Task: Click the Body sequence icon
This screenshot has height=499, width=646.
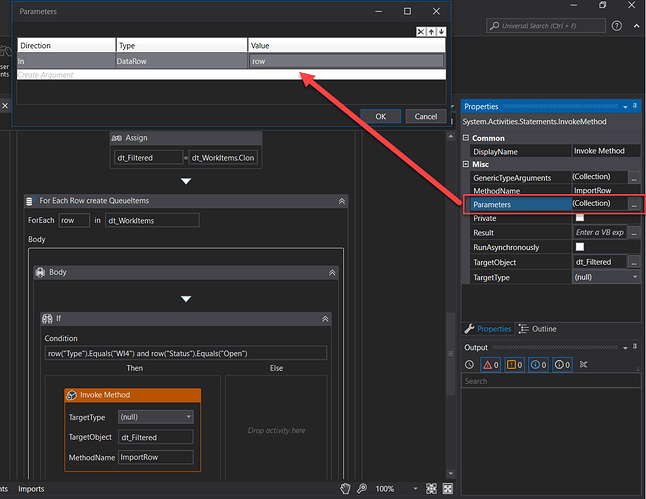Action: coord(40,272)
